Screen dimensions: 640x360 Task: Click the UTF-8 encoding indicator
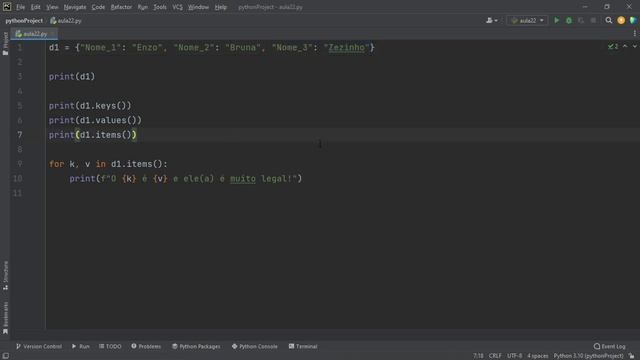[x=514, y=356]
